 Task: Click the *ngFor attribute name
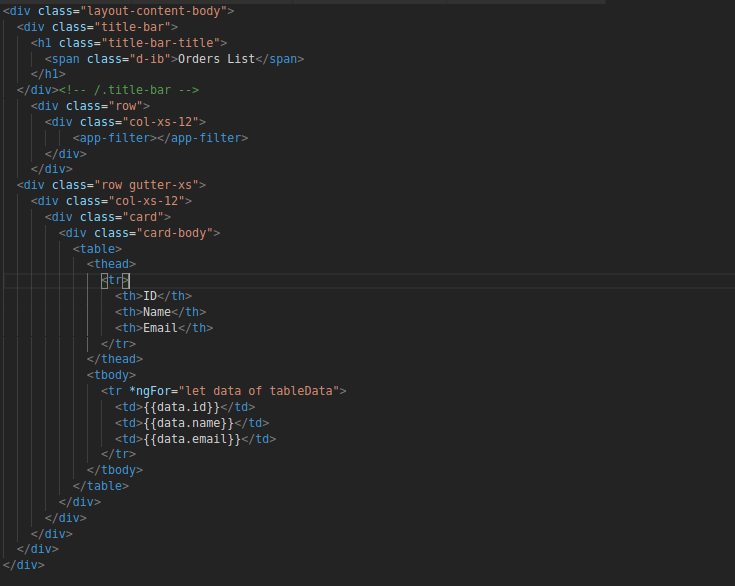click(x=150, y=391)
